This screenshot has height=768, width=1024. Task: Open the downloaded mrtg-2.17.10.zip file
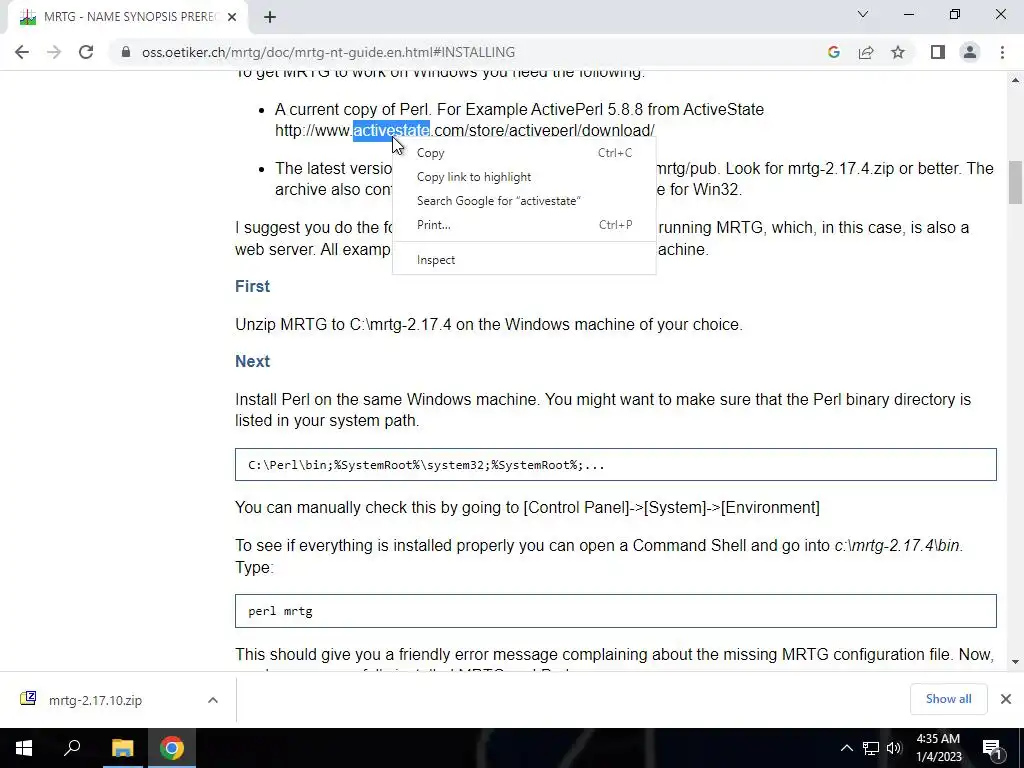(95, 700)
